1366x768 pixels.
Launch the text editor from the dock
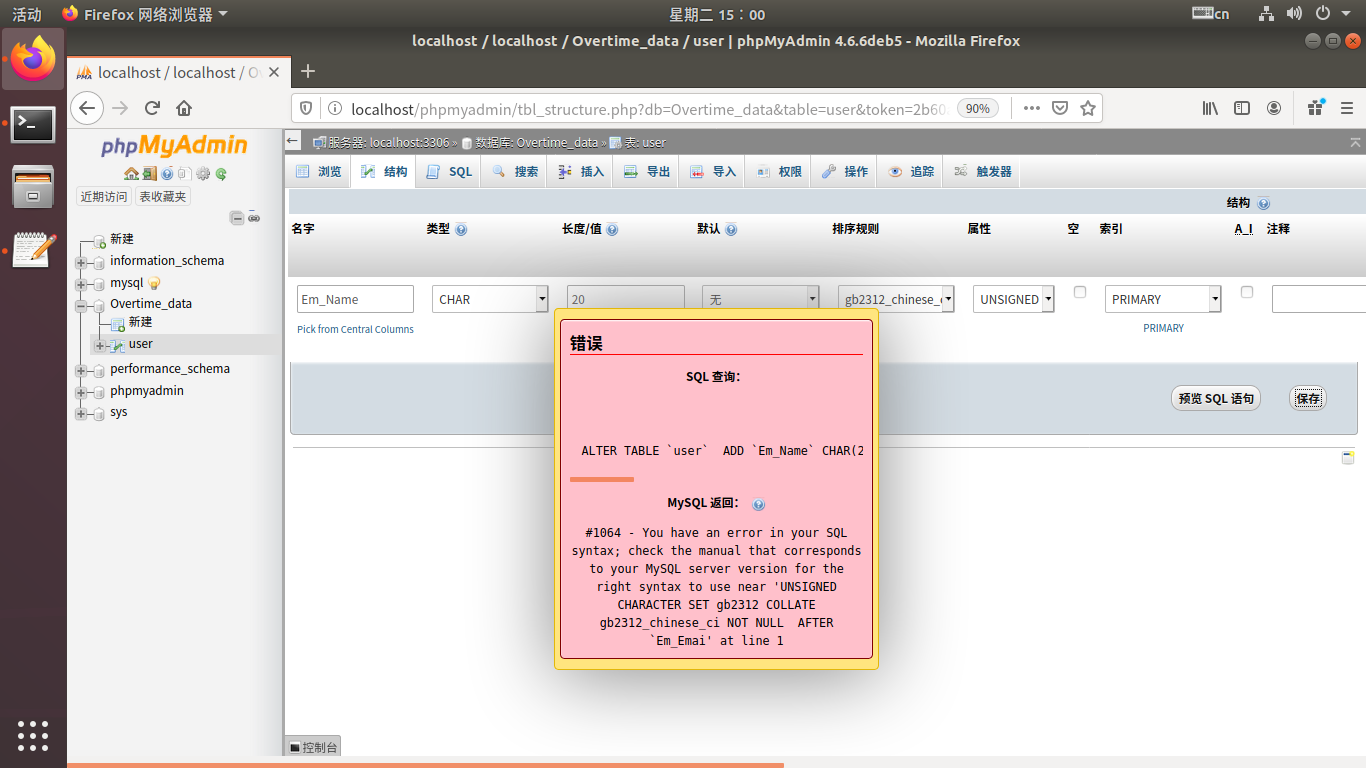33,250
